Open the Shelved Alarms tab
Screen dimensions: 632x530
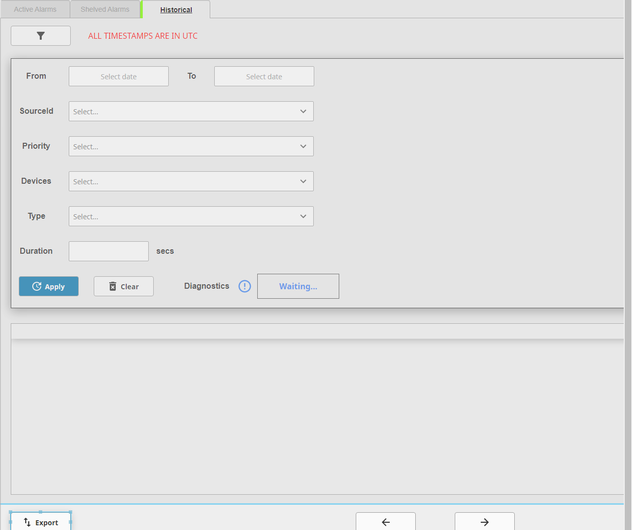pyautogui.click(x=105, y=9)
